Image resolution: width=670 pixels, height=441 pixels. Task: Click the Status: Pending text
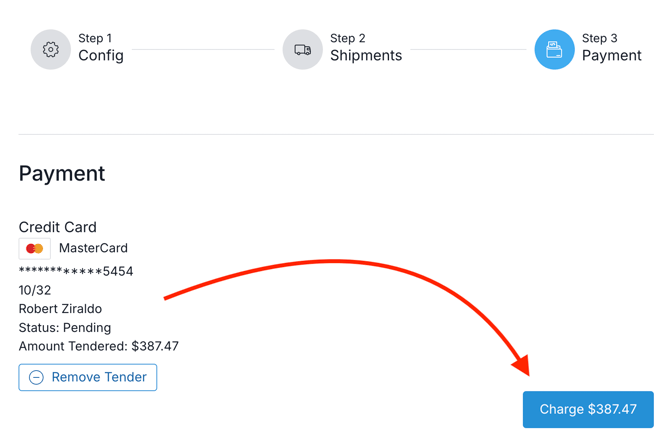(x=65, y=328)
